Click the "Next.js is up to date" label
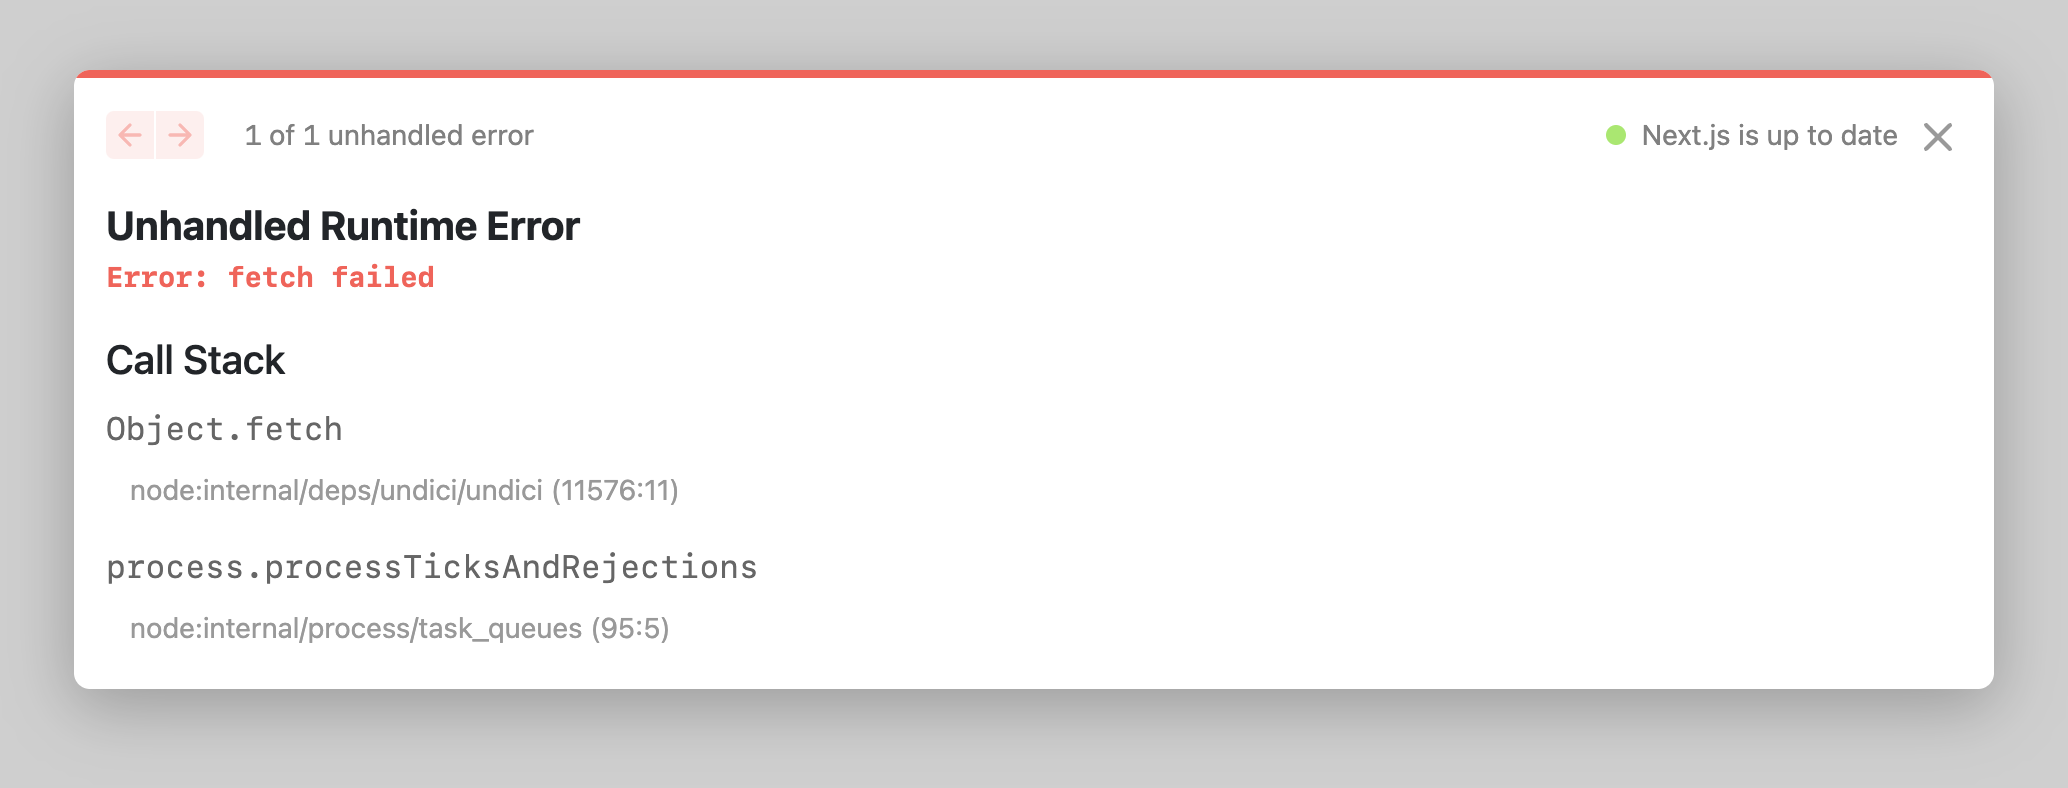The height and width of the screenshot is (788, 2068). coord(1769,135)
